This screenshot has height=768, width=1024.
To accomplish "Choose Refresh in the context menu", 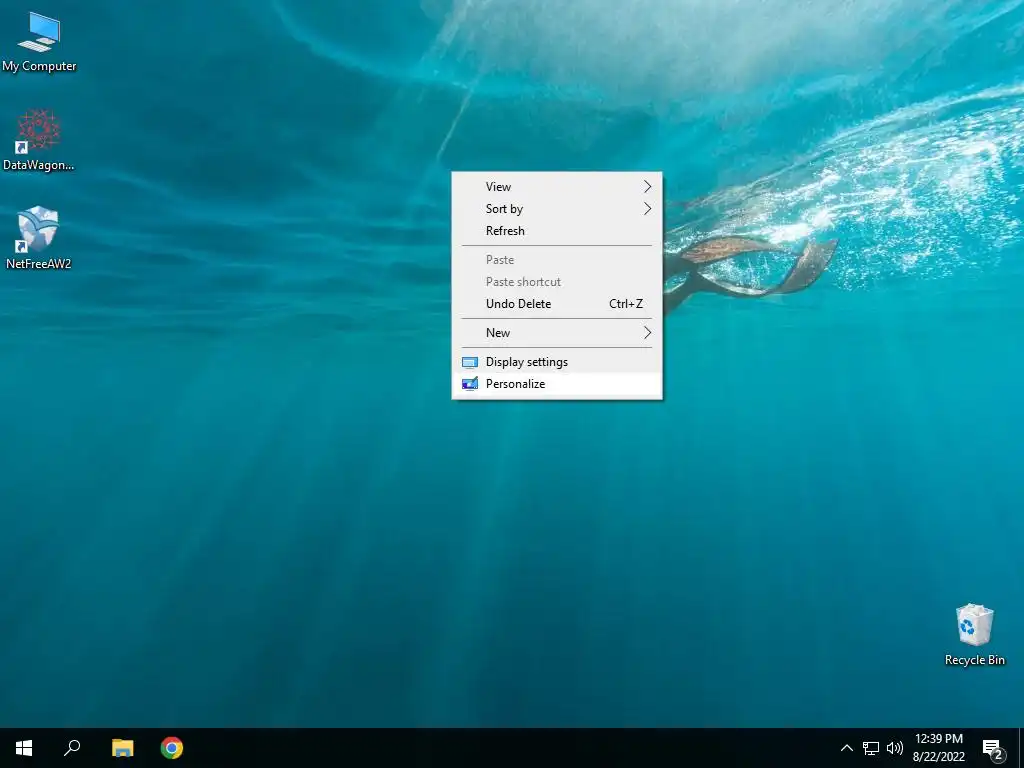I will pos(557,231).
